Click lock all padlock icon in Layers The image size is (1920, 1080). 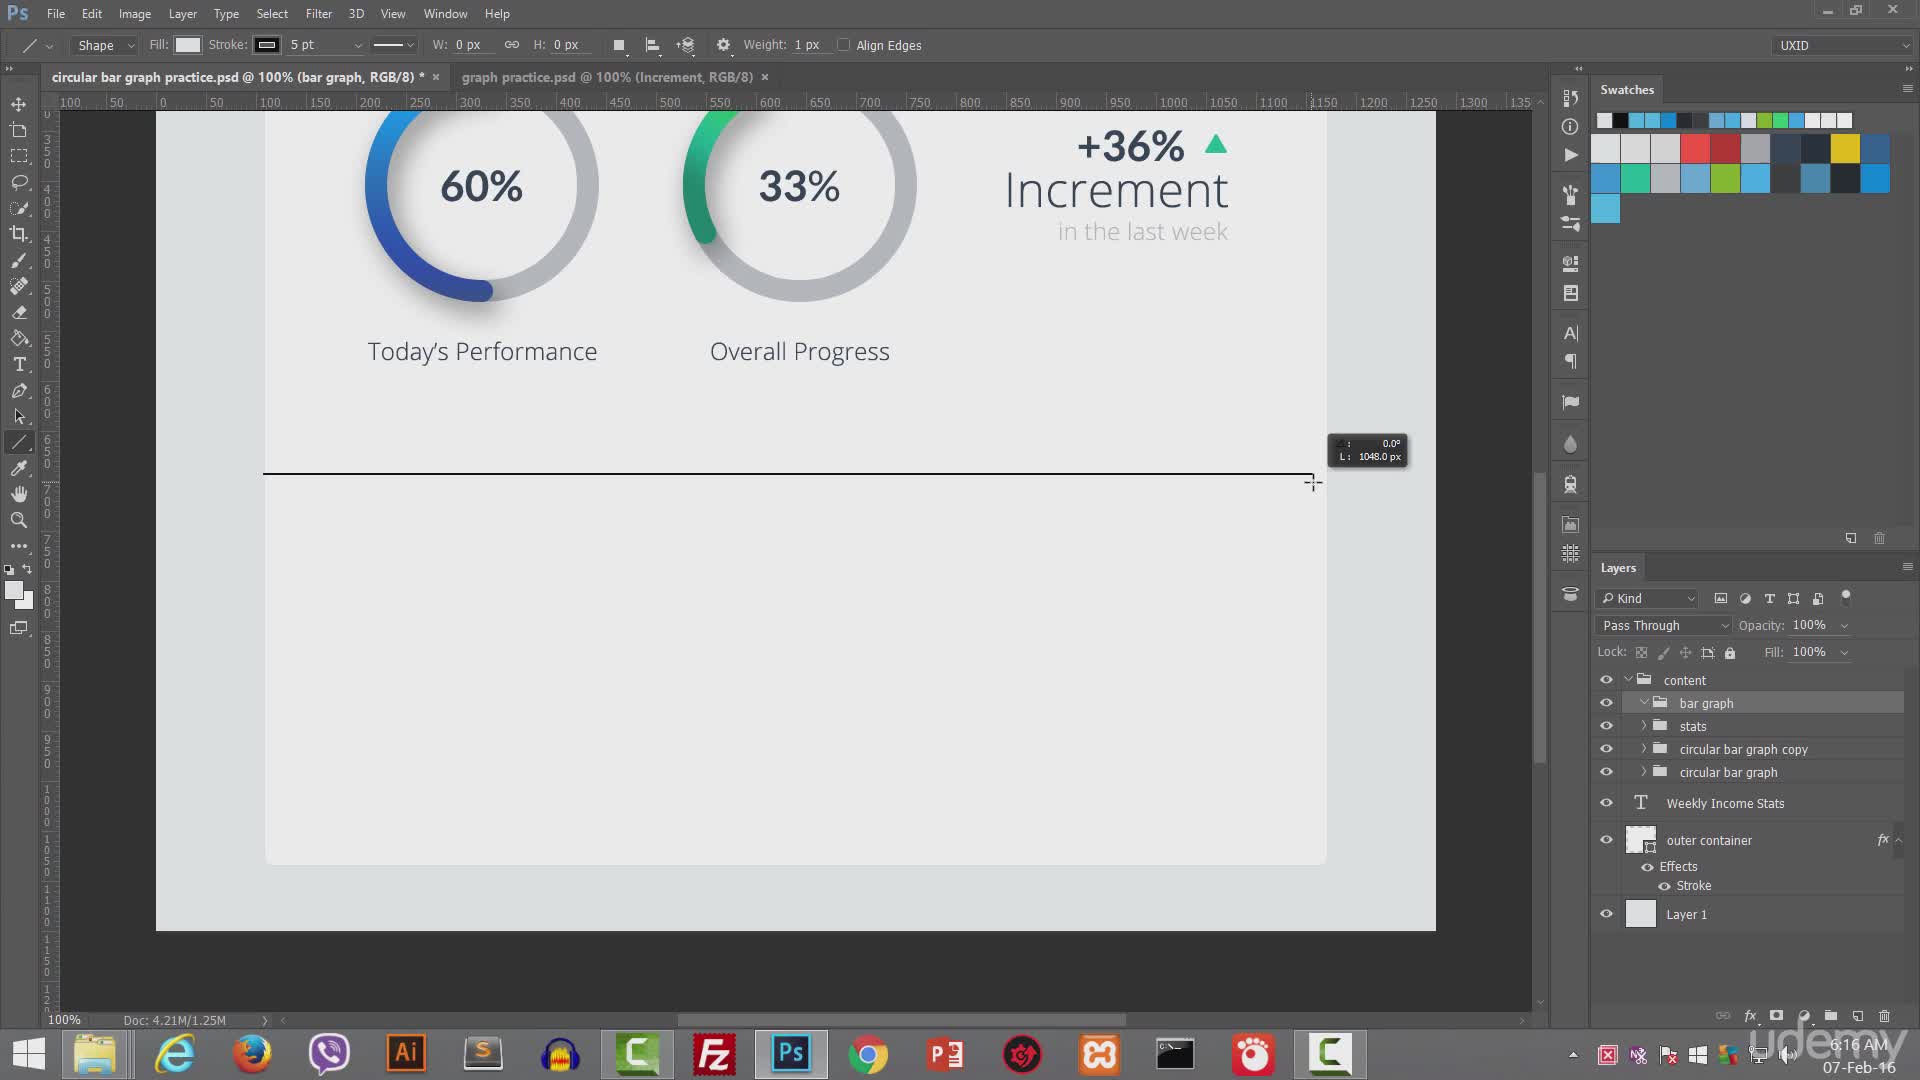click(1730, 652)
